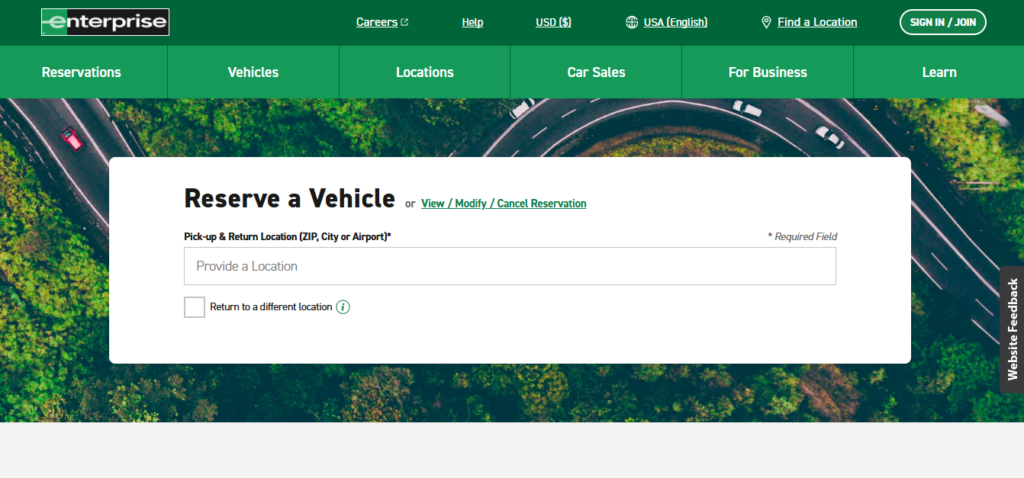Open the USD ($) currency selector

553,22
